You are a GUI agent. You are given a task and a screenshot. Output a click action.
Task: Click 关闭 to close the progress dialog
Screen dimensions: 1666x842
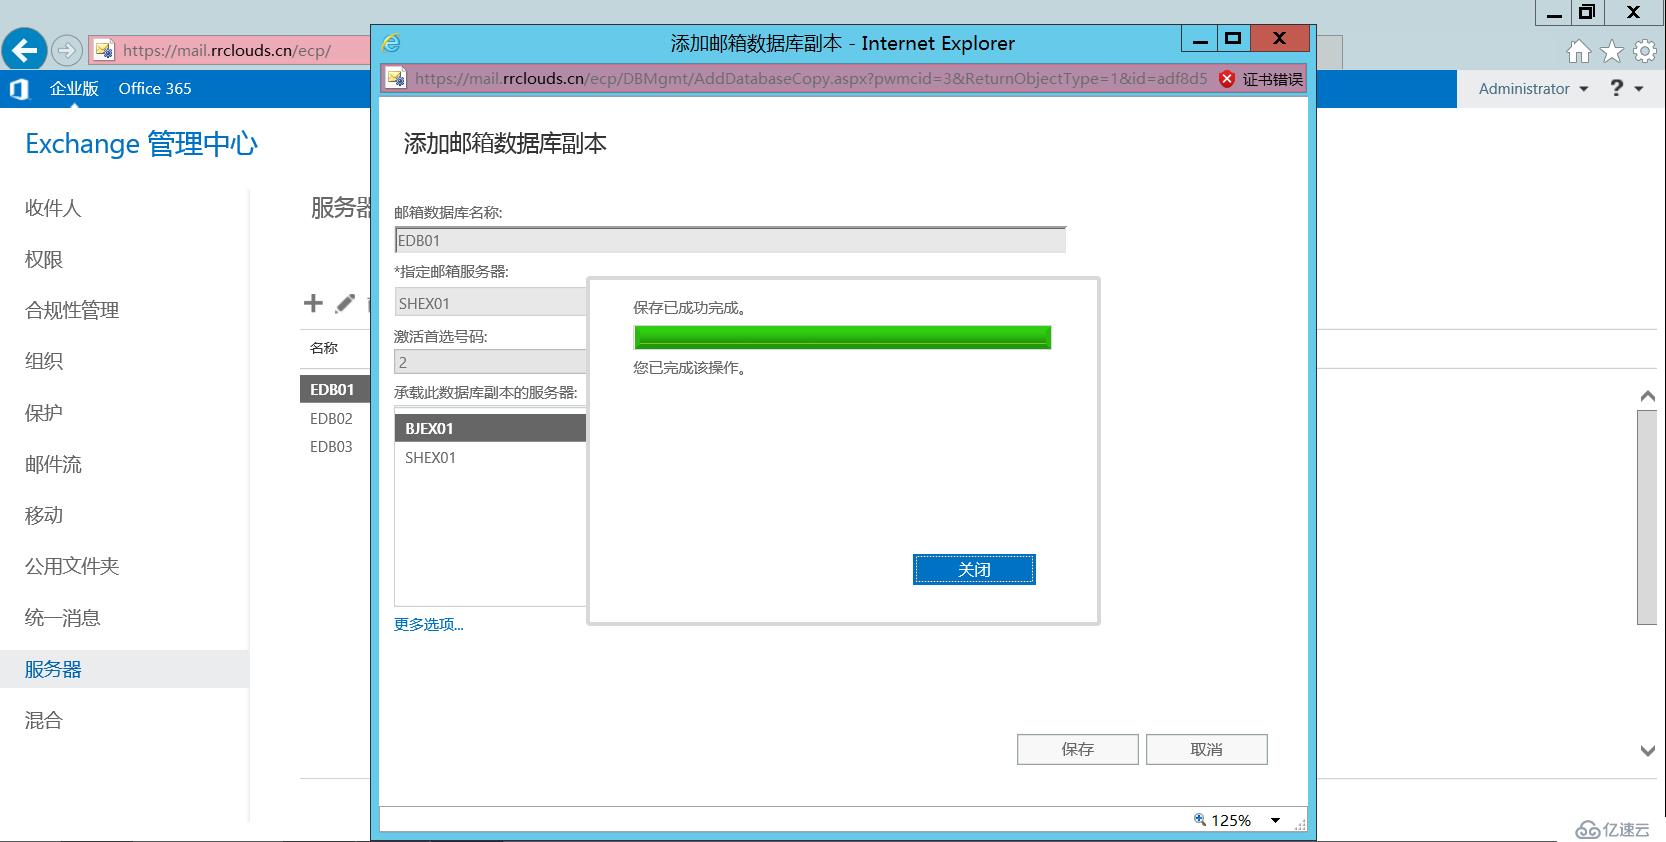974,569
